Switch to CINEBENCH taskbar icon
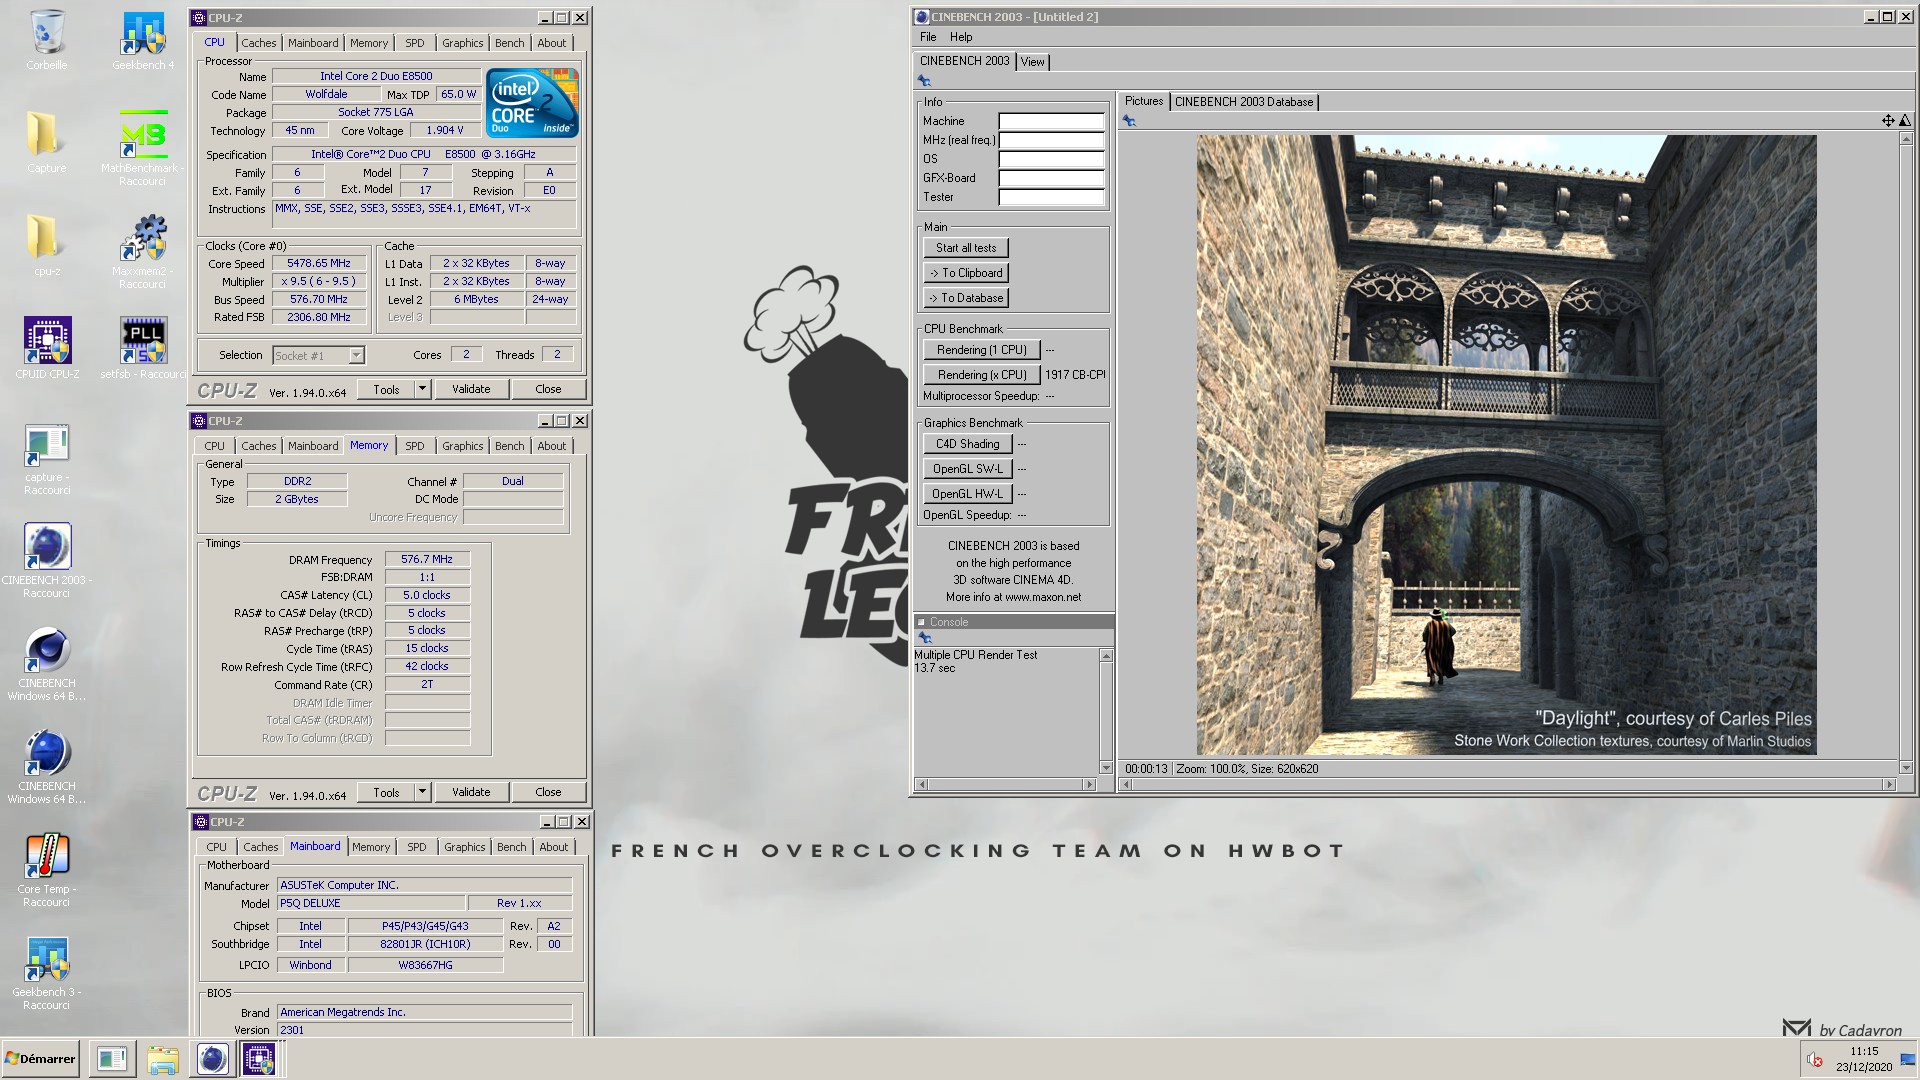This screenshot has height=1080, width=1920. (212, 1059)
